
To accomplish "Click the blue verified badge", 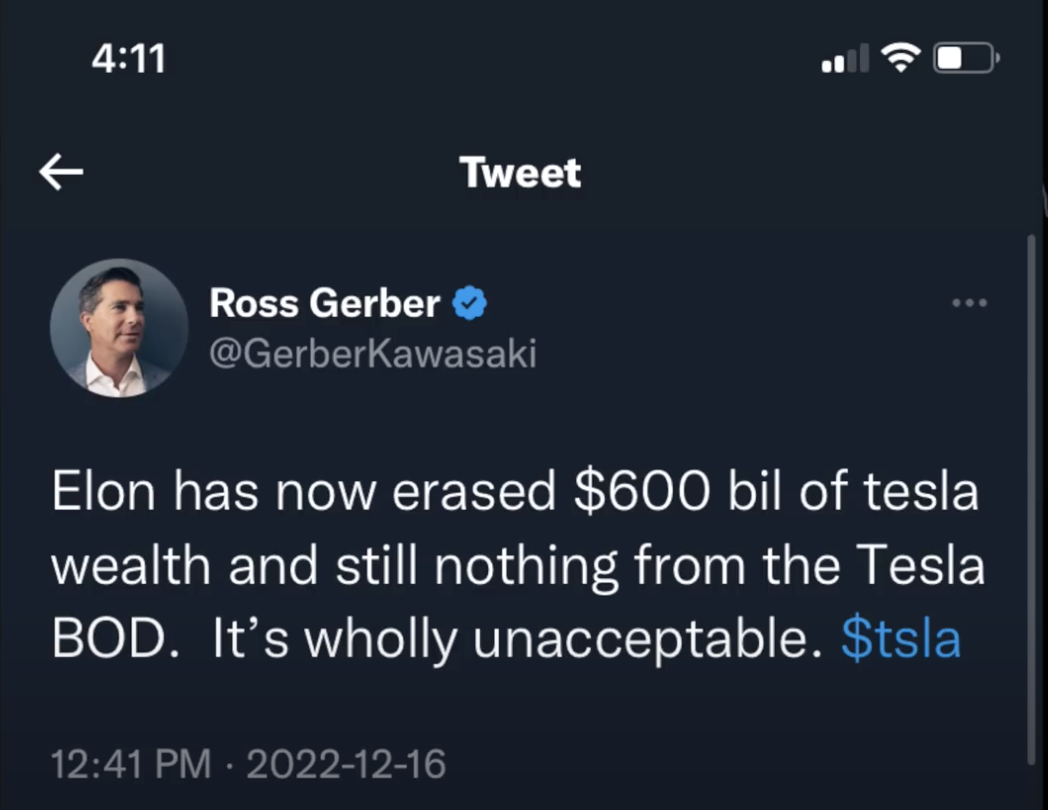I will click(470, 303).
